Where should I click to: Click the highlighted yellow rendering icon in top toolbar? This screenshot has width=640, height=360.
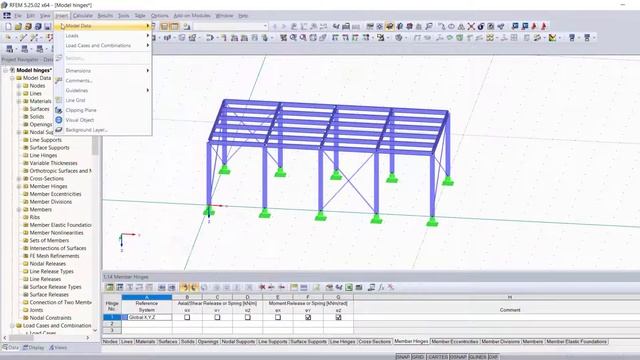(390, 27)
